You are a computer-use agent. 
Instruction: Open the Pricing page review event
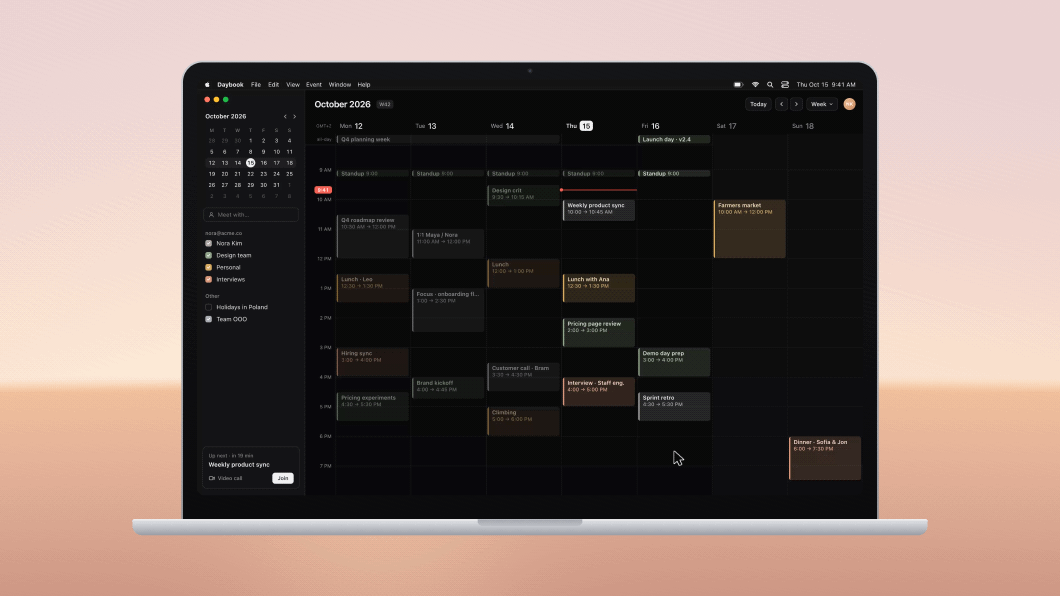598,332
